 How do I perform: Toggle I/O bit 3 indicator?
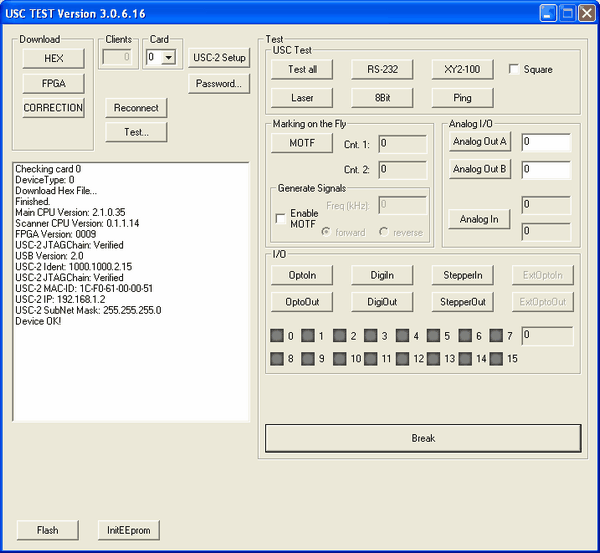(x=370, y=335)
